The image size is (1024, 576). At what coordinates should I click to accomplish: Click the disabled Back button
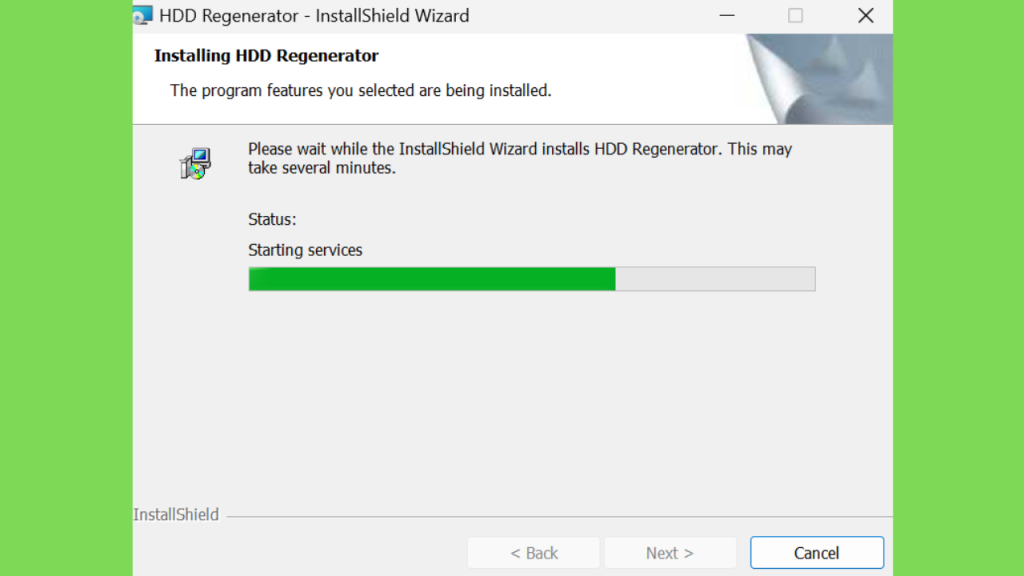pos(534,552)
